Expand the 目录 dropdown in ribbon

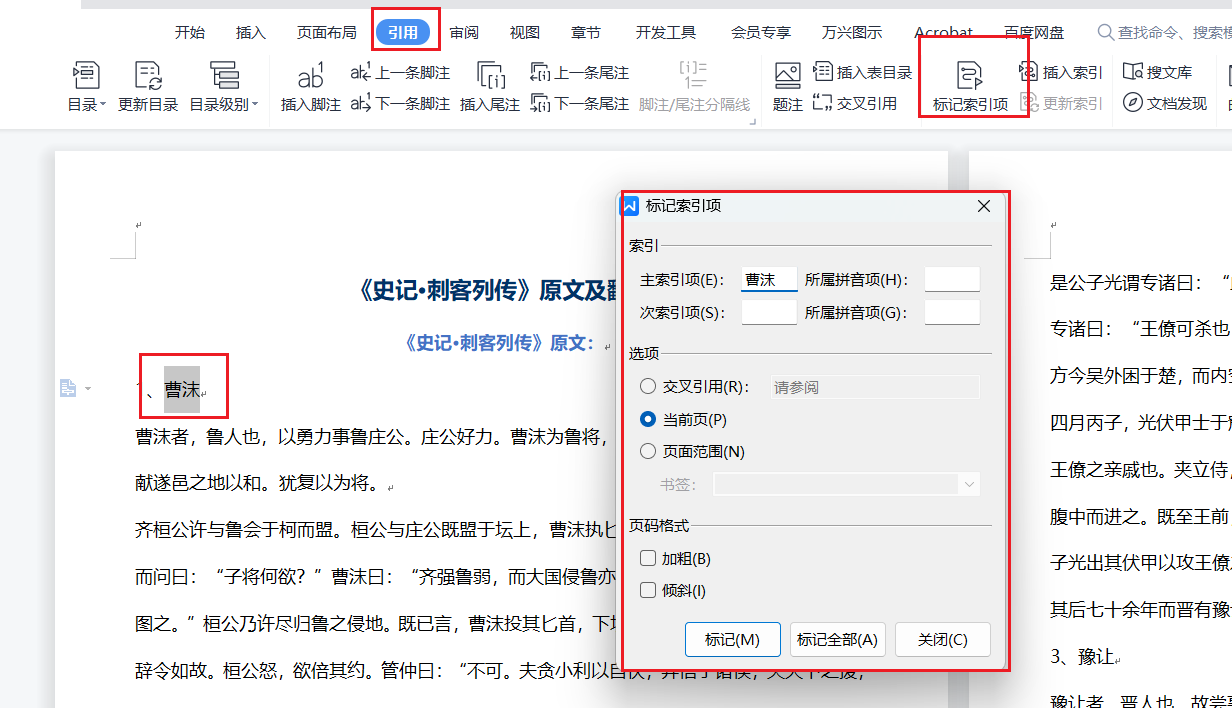(x=87, y=104)
